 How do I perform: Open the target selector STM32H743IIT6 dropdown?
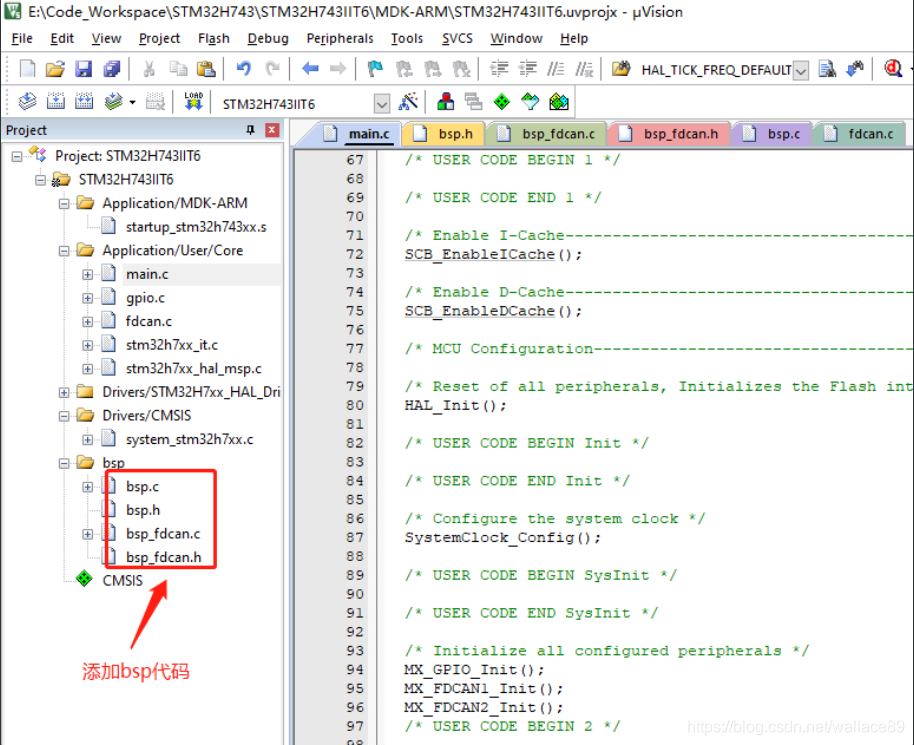pos(382,104)
